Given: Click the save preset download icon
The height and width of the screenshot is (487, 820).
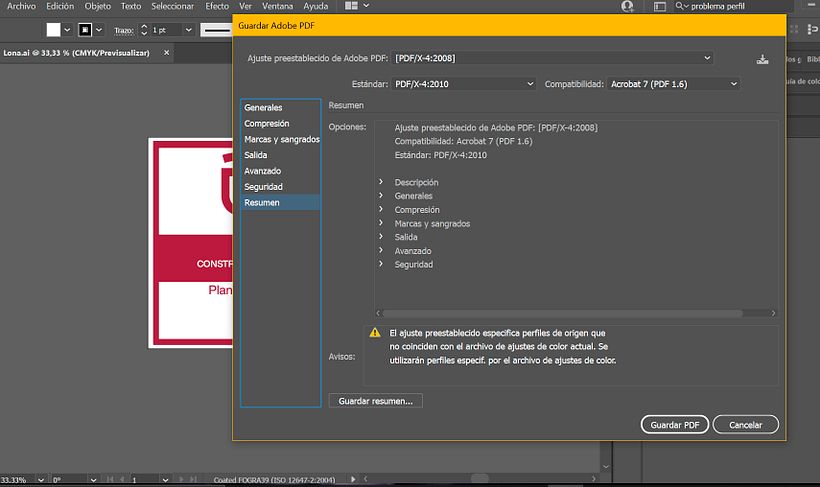Looking at the screenshot, I should pyautogui.click(x=762, y=59).
